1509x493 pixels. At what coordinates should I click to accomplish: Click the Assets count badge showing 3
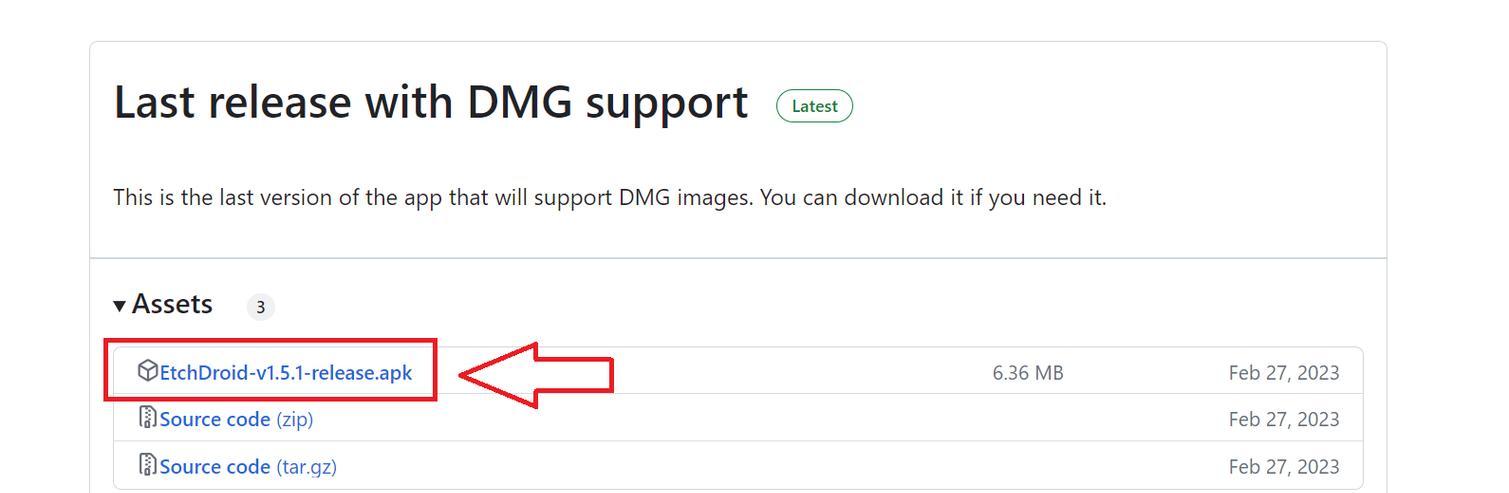[x=260, y=307]
